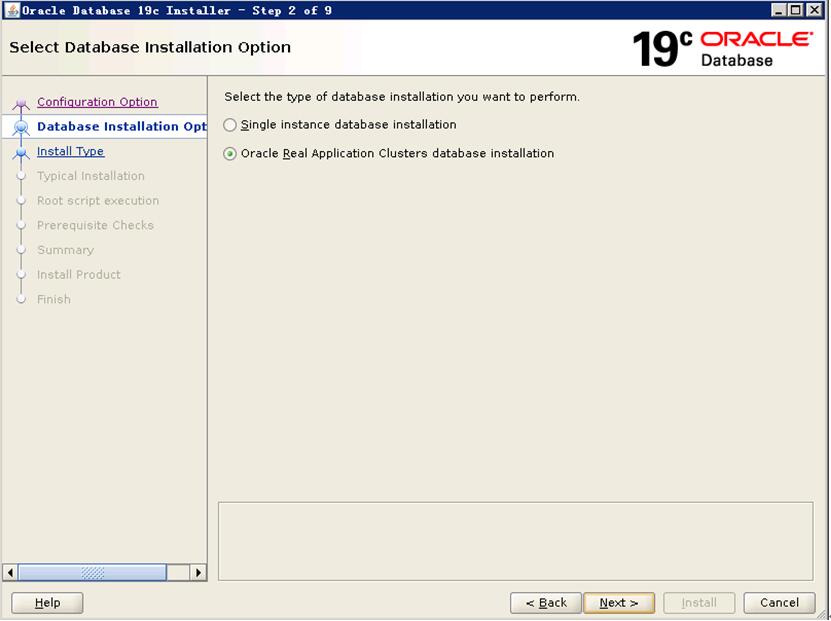Click the Typical Installation step text
This screenshot has height=621, width=831.
[x=91, y=176]
